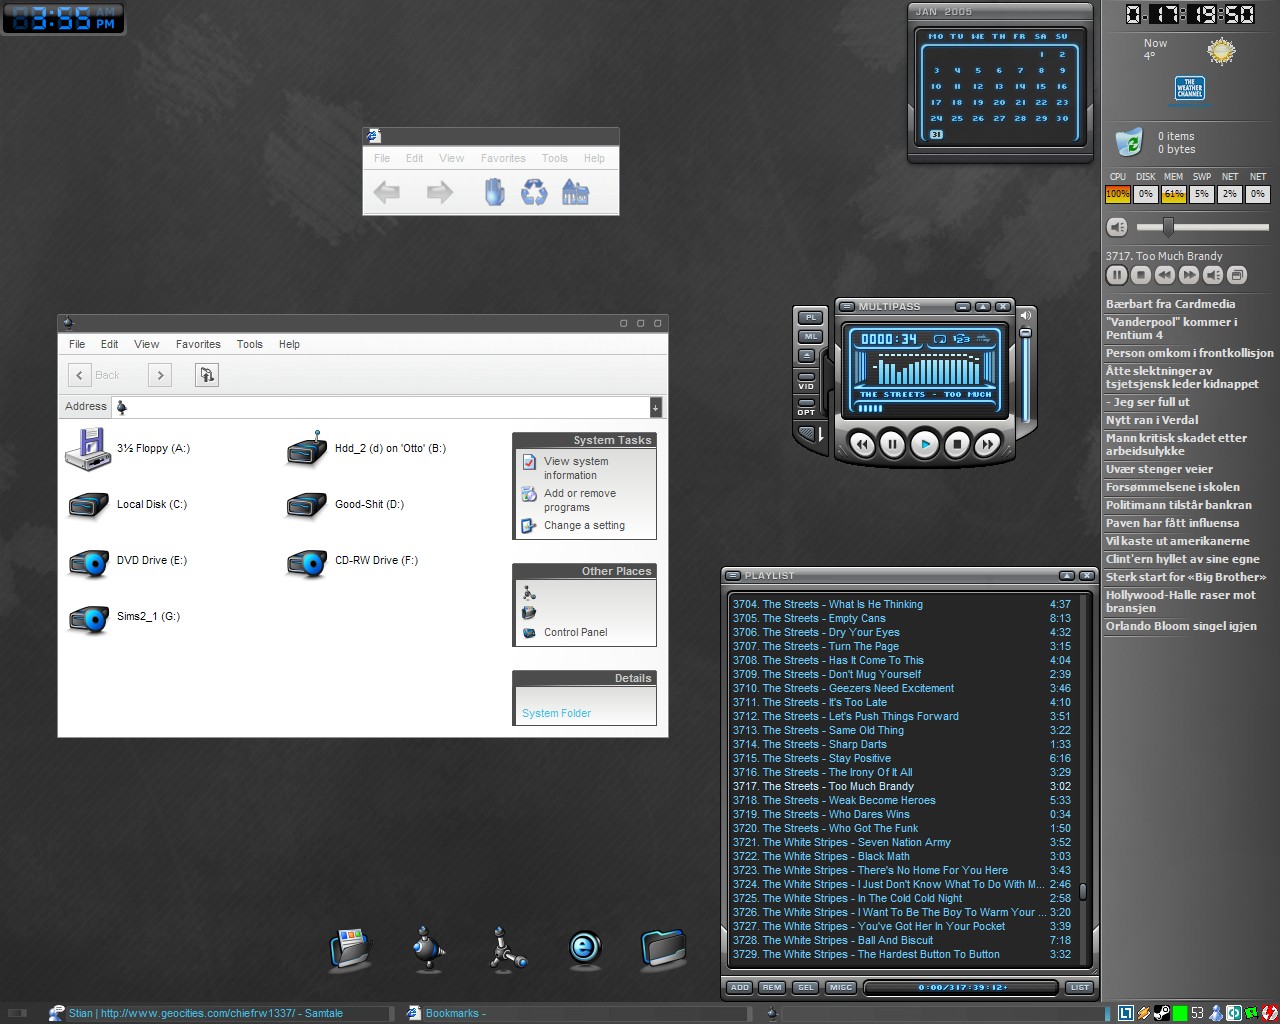
Task: Open Edit menu in the My Computer window
Action: (x=110, y=344)
